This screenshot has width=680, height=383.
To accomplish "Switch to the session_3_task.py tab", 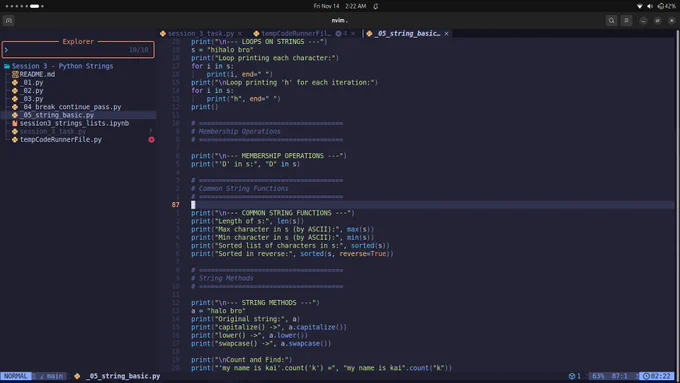I will point(201,33).
